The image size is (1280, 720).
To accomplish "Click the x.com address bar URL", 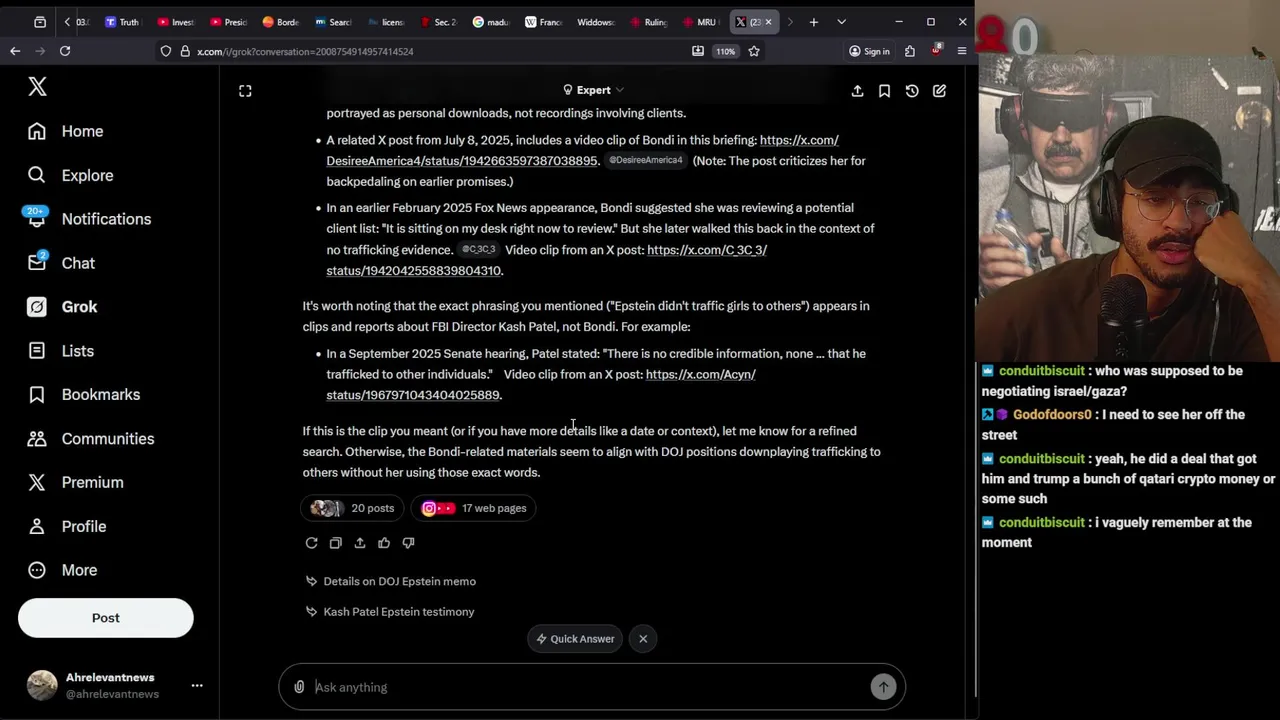I will (305, 51).
